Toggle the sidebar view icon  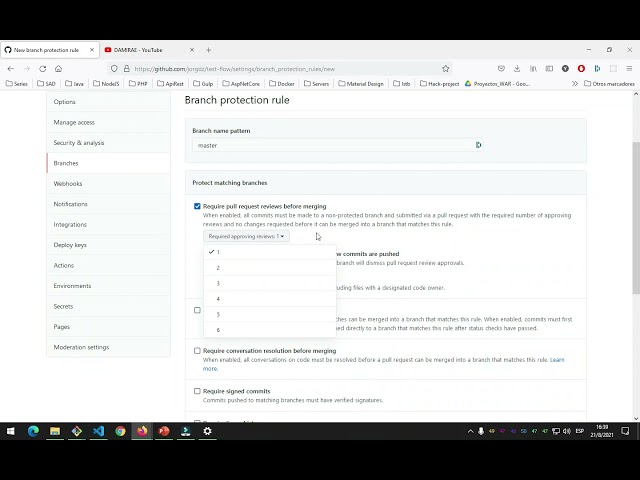[x=549, y=69]
